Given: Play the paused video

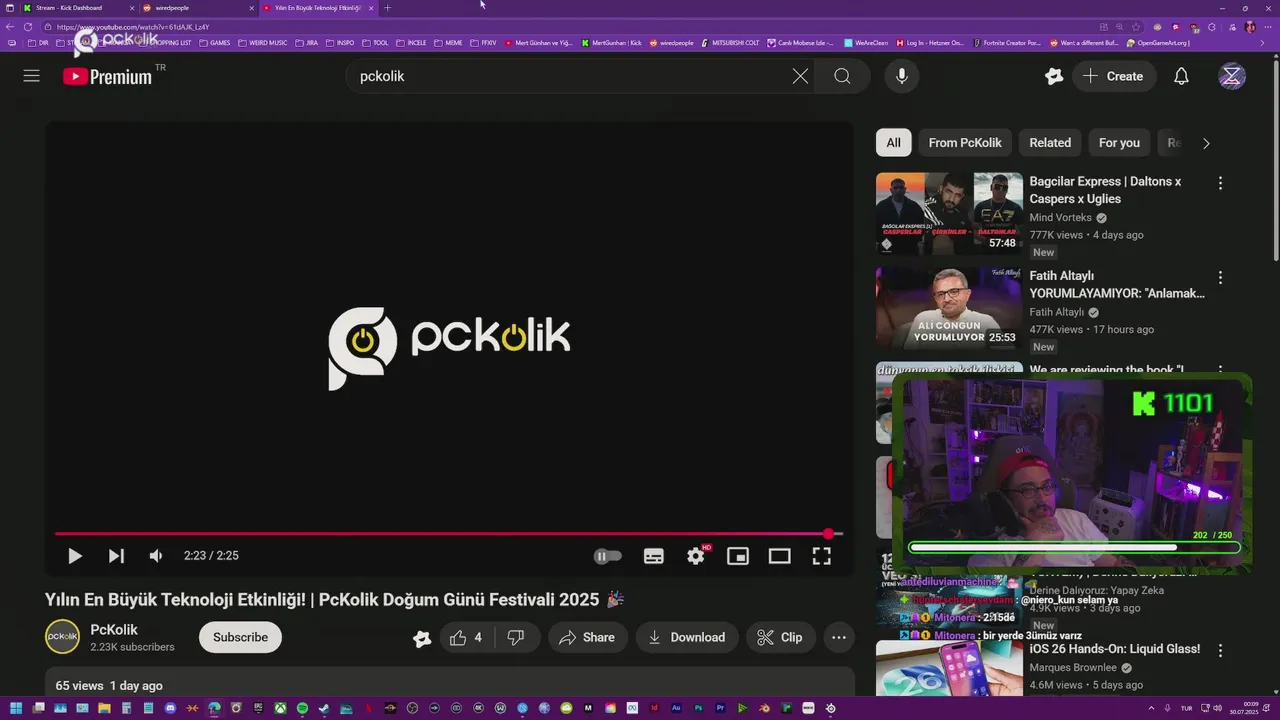Looking at the screenshot, I should point(74,556).
